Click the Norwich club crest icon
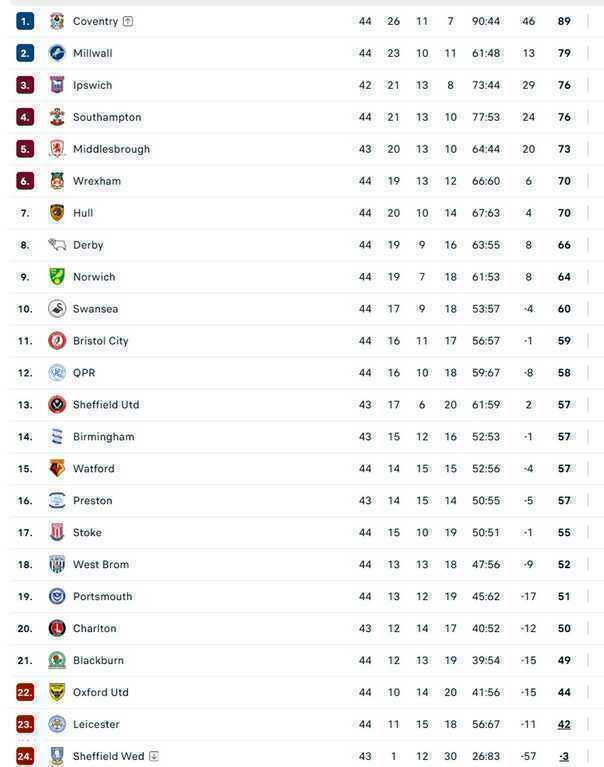604x767 pixels. [x=57, y=277]
